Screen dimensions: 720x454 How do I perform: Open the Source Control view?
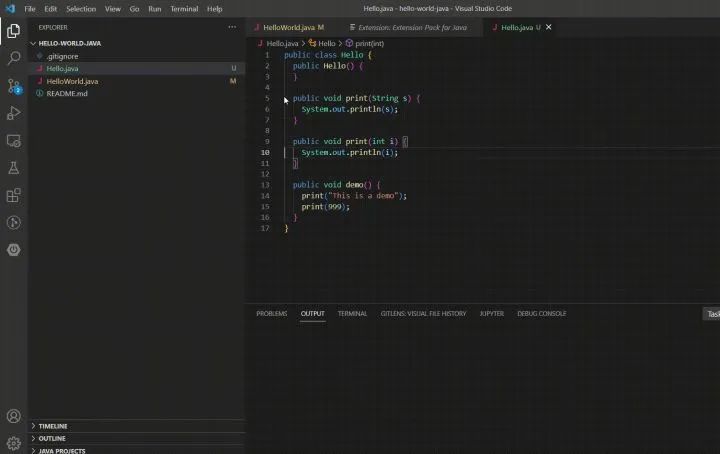coord(14,86)
